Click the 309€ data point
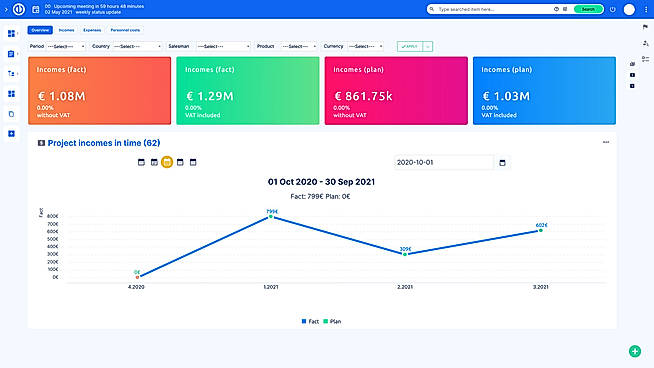654x368 pixels. click(405, 254)
